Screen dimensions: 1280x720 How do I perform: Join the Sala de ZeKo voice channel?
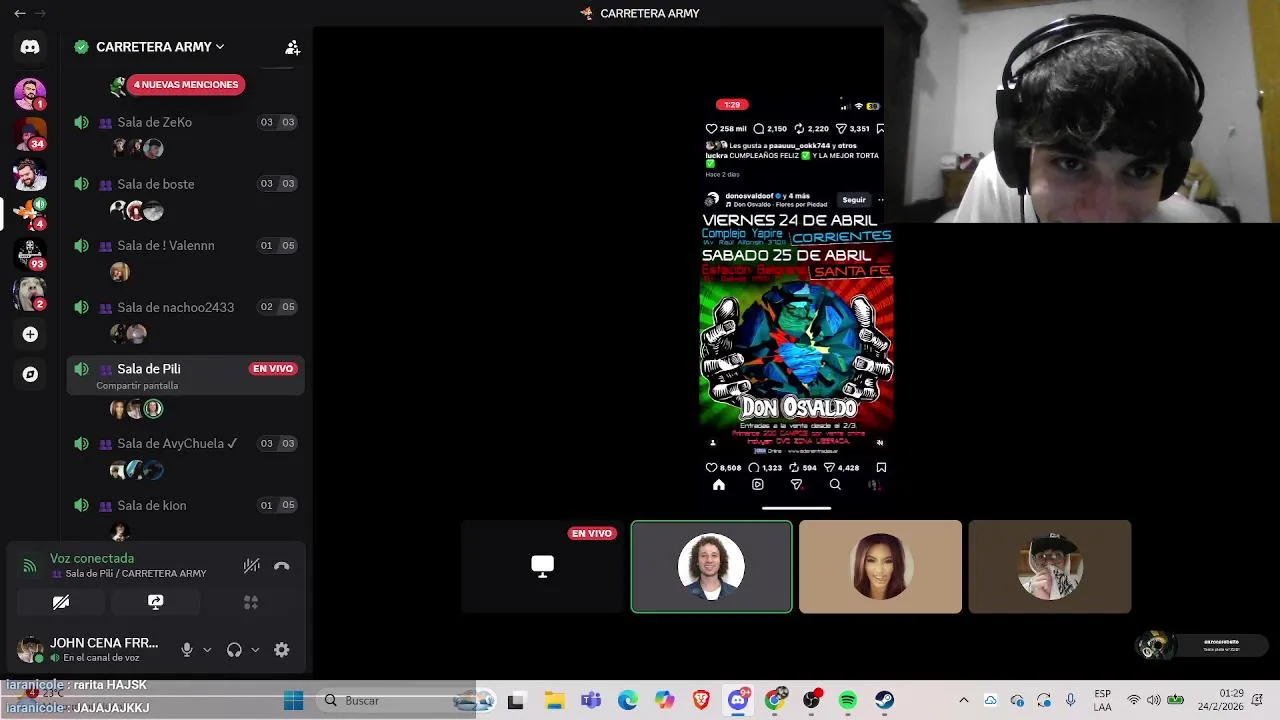point(185,122)
